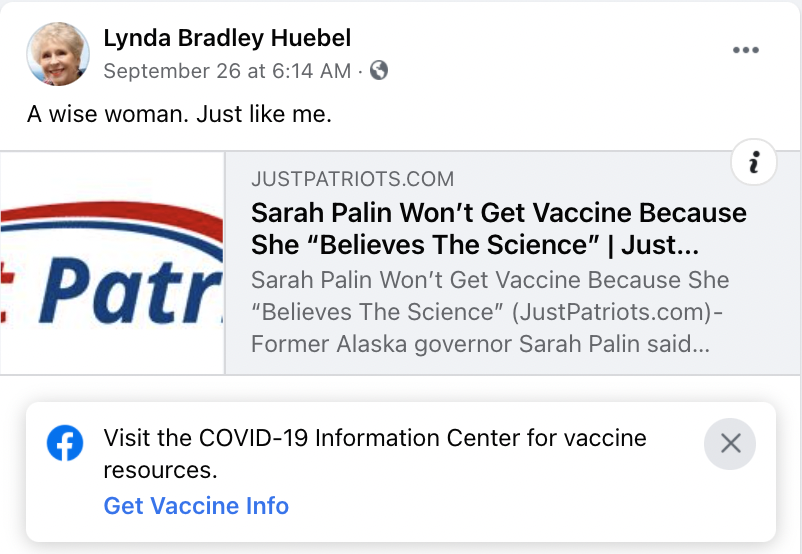Click the JUSTPATRIOTS.COM domain label
This screenshot has width=802, height=554.
(352, 179)
